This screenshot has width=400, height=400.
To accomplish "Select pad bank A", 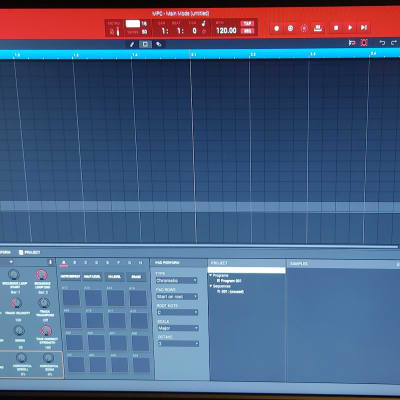I will tap(64, 263).
